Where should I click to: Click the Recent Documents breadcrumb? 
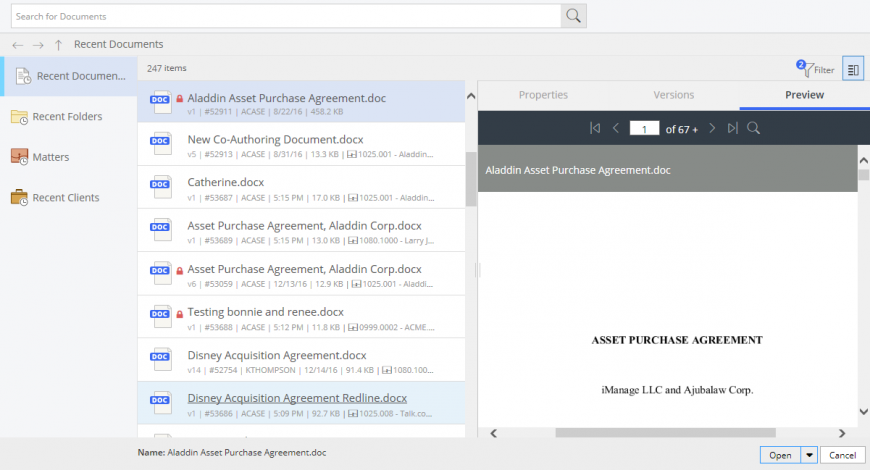pyautogui.click(x=118, y=44)
